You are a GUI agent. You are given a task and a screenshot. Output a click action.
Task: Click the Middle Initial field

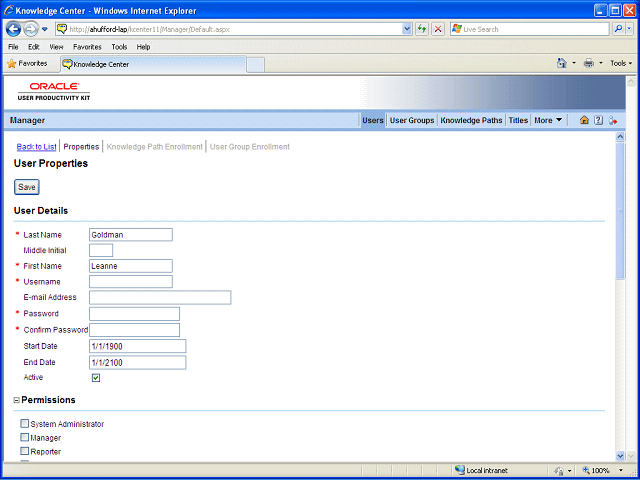point(101,250)
